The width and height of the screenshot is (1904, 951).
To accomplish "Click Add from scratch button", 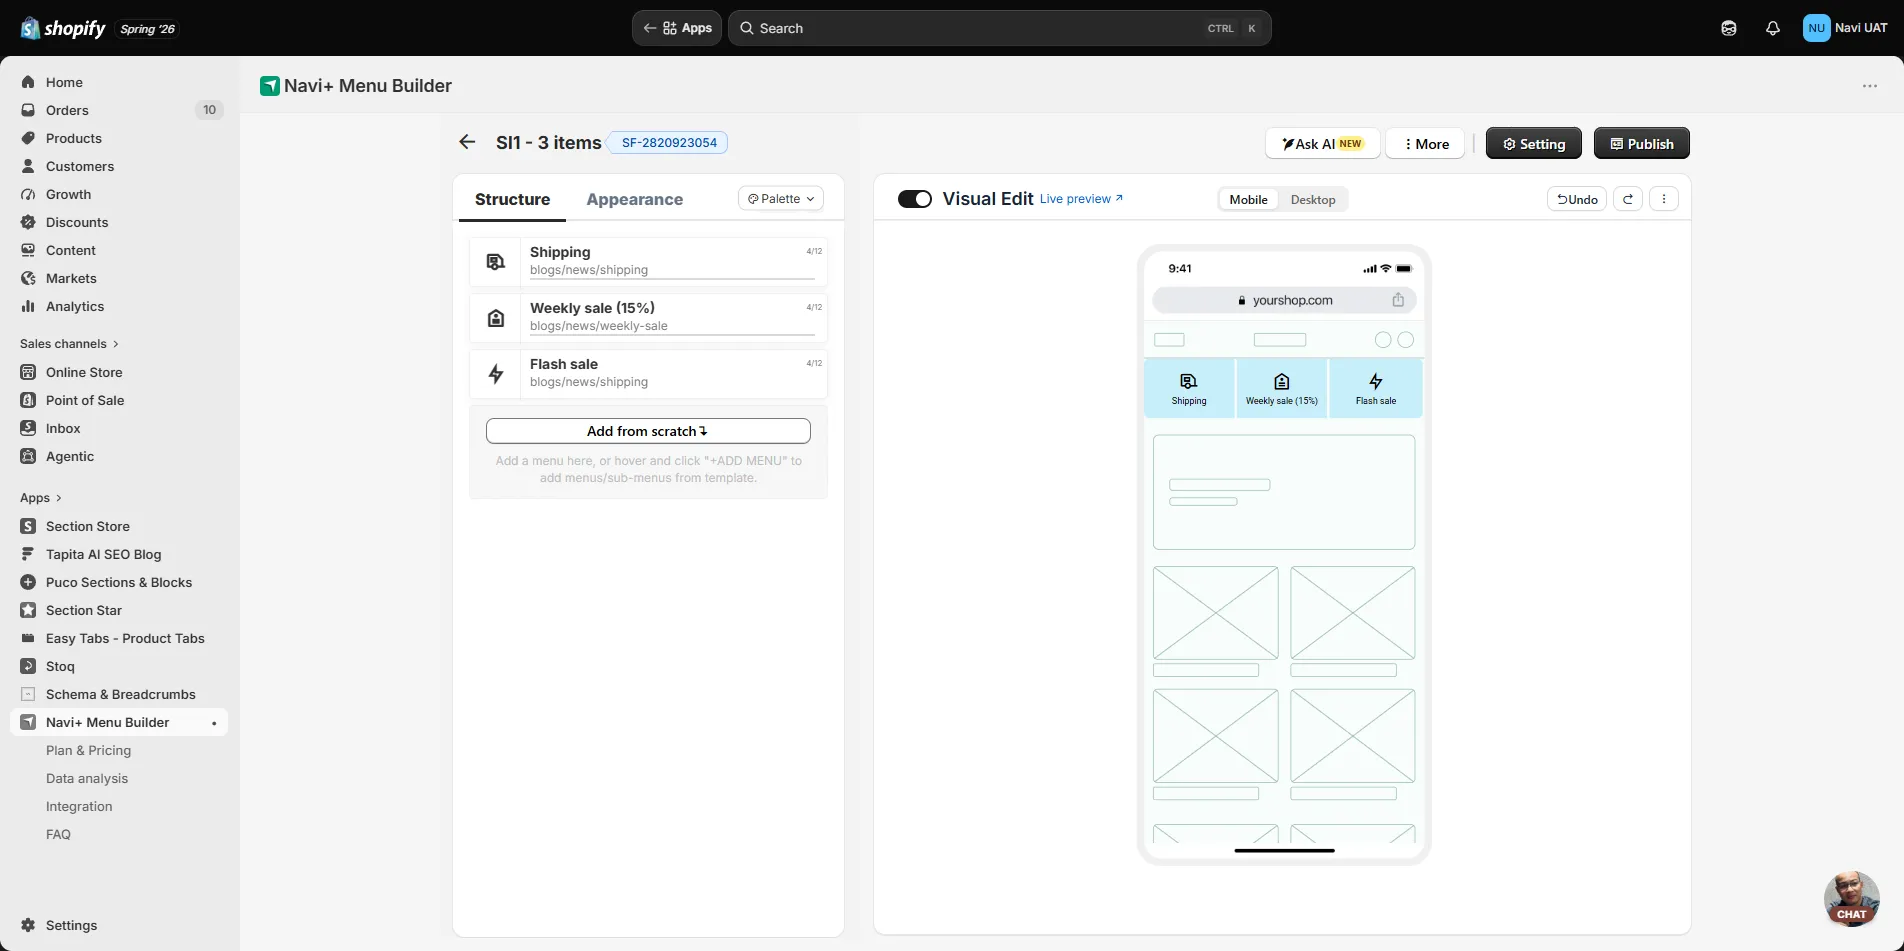I will (x=648, y=431).
